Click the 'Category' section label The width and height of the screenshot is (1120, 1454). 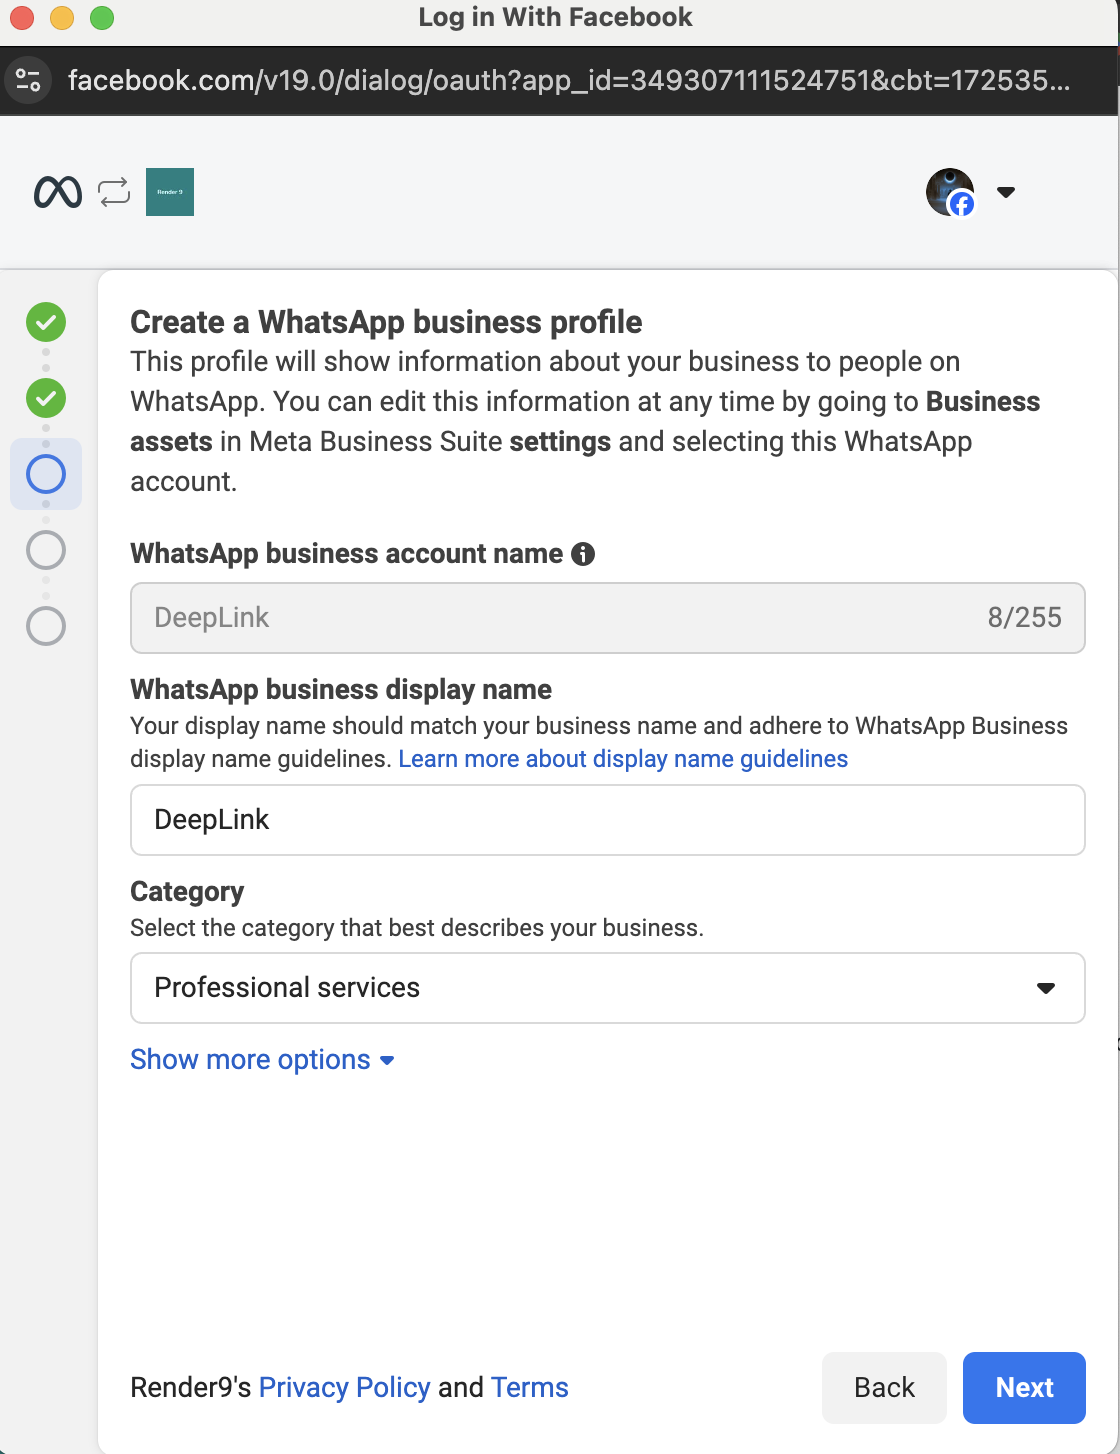click(187, 892)
